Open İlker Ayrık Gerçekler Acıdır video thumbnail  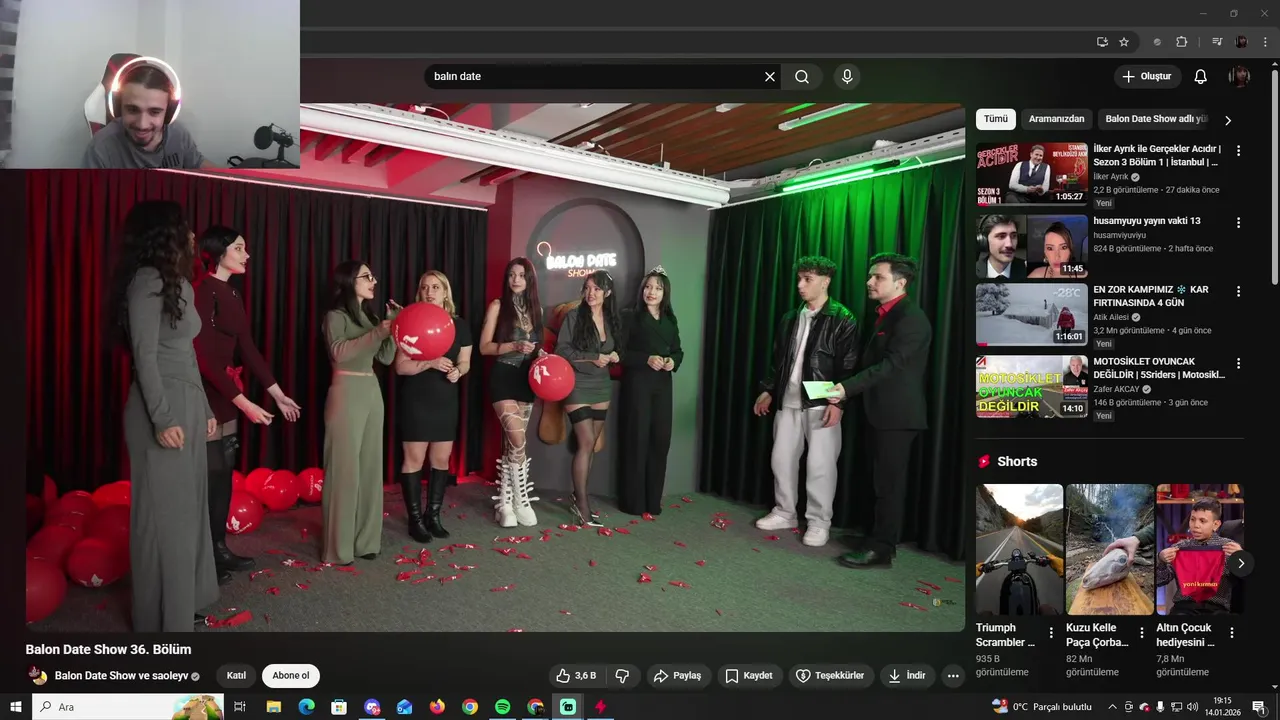pyautogui.click(x=1032, y=173)
